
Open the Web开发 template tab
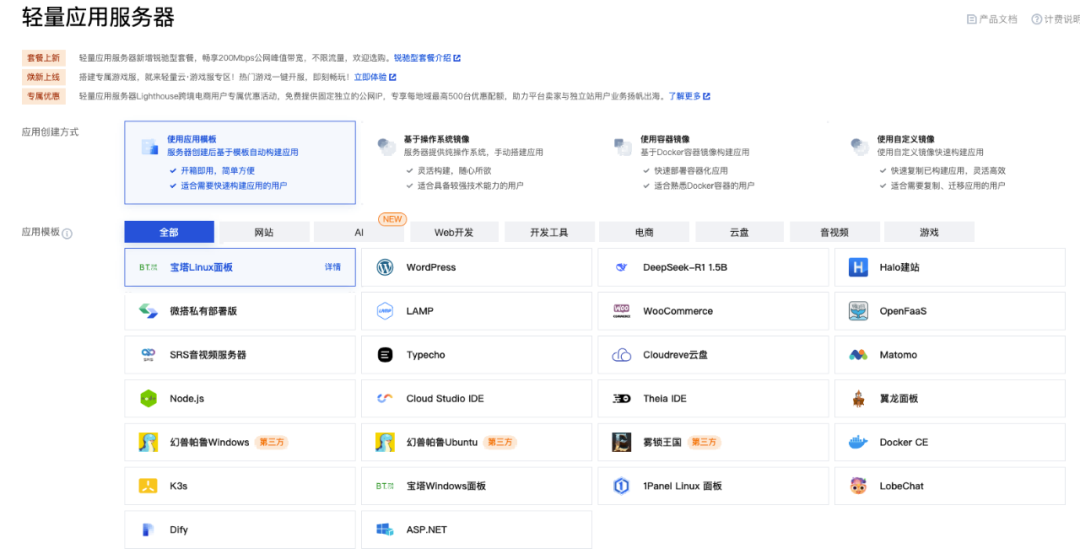tap(454, 232)
